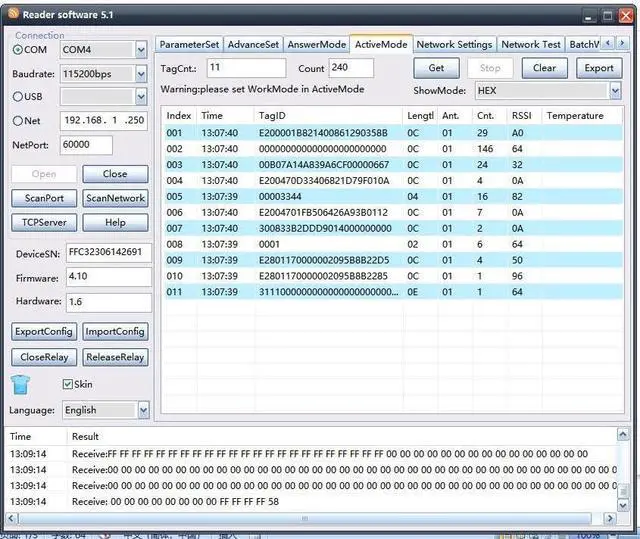Image resolution: width=640 pixels, height=539 pixels.
Task: Expand the Language English dropdown
Action: [x=143, y=410]
